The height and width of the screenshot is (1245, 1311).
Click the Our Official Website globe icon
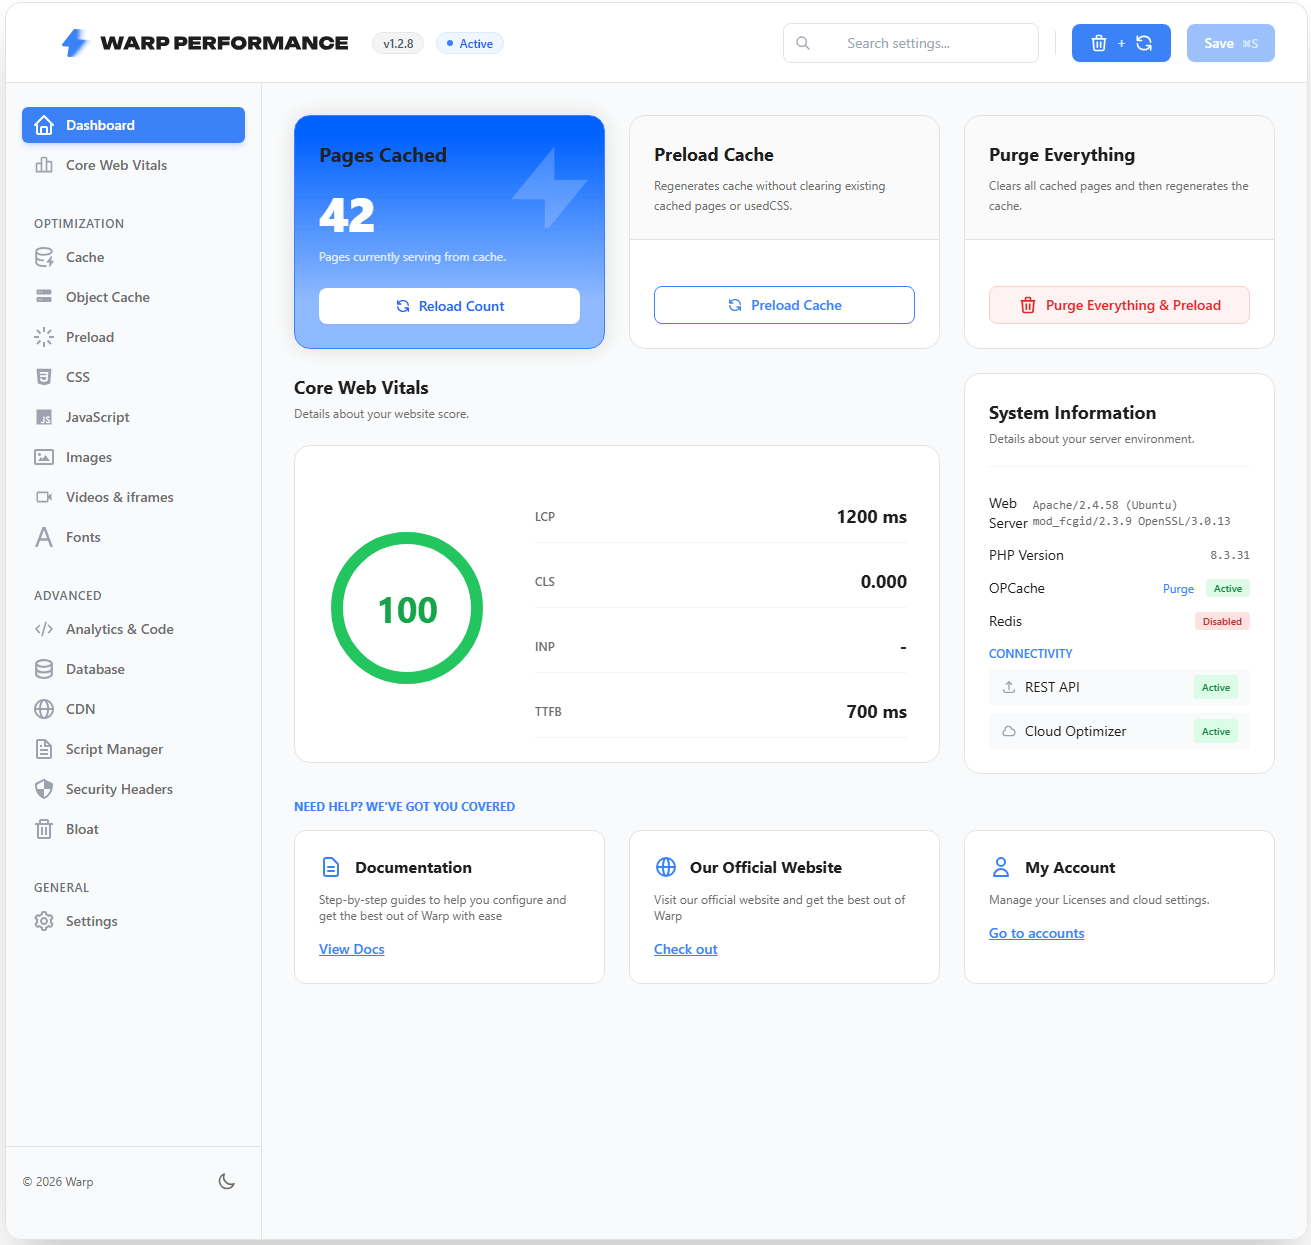point(666,867)
